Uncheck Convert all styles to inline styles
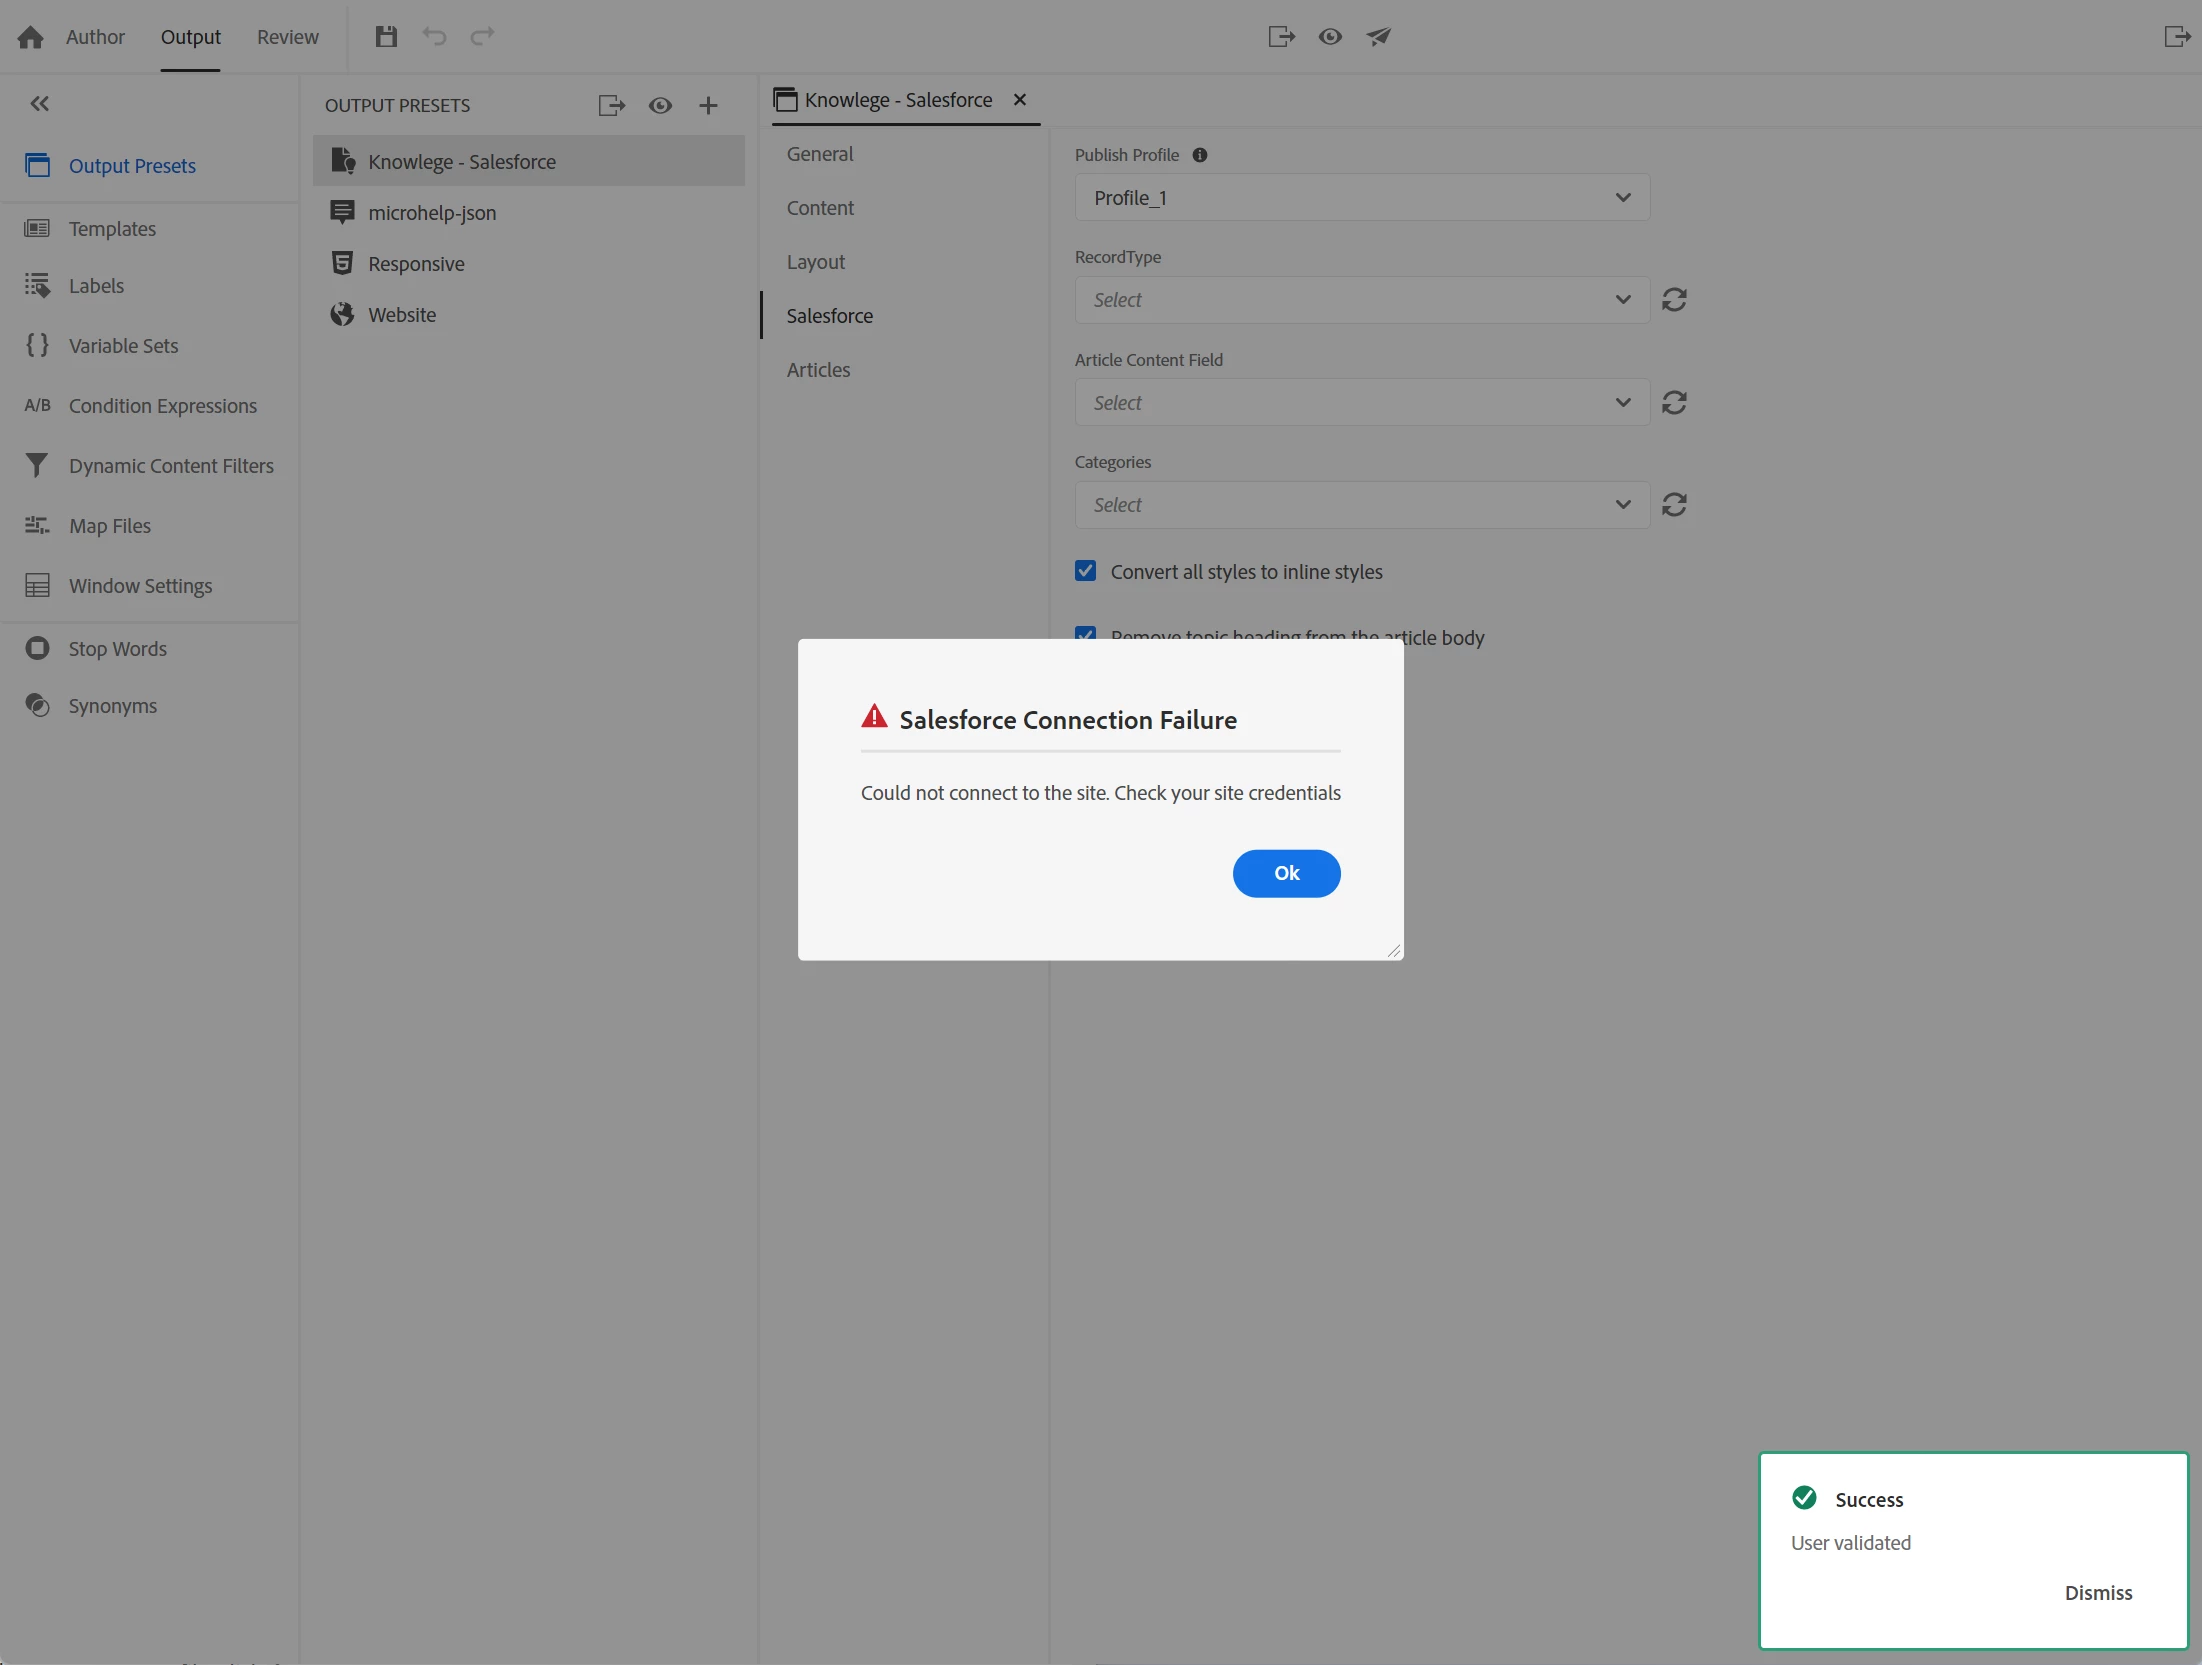The width and height of the screenshot is (2202, 1665). click(x=1085, y=571)
